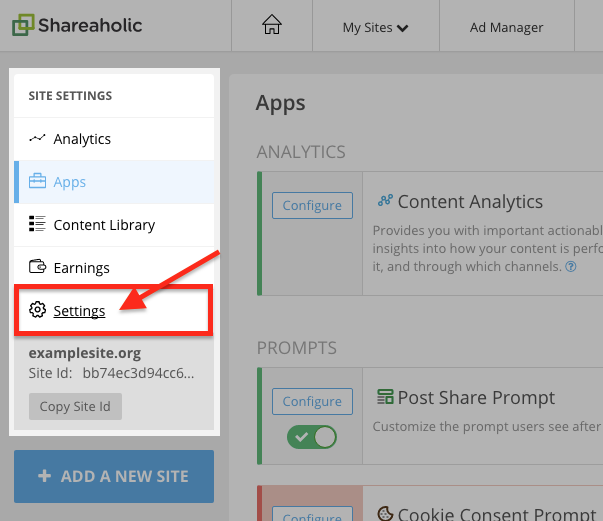The image size is (603, 521).
Task: Open Ad Manager in top navigation
Action: point(506,28)
